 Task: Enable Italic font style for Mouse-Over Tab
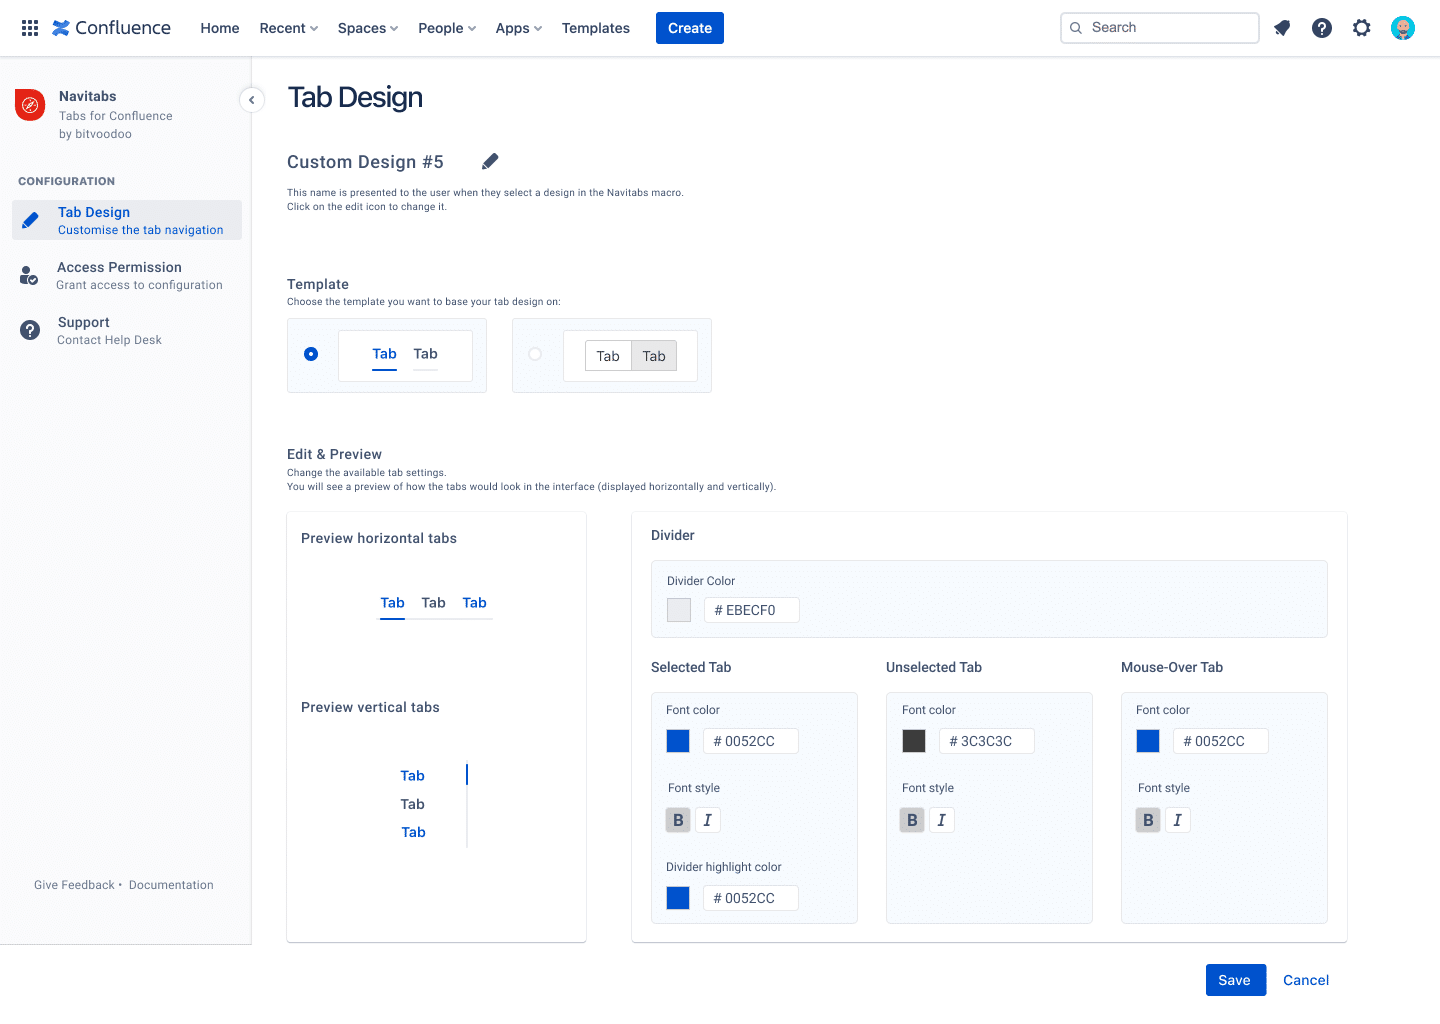[x=1178, y=819]
